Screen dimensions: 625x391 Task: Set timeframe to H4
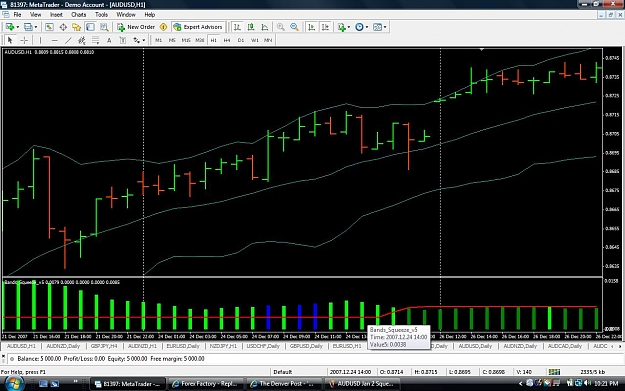tap(227, 40)
